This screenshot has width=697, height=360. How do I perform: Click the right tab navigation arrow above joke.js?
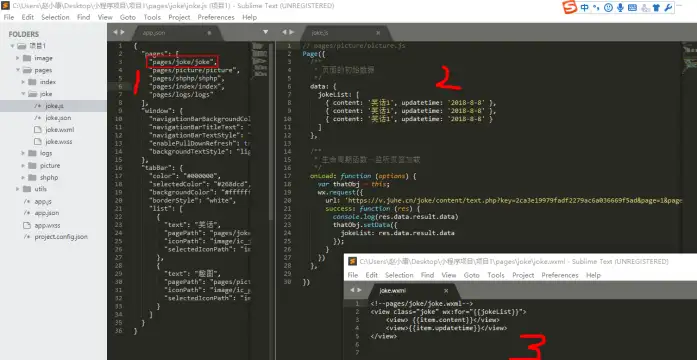pyautogui.click(x=292, y=32)
